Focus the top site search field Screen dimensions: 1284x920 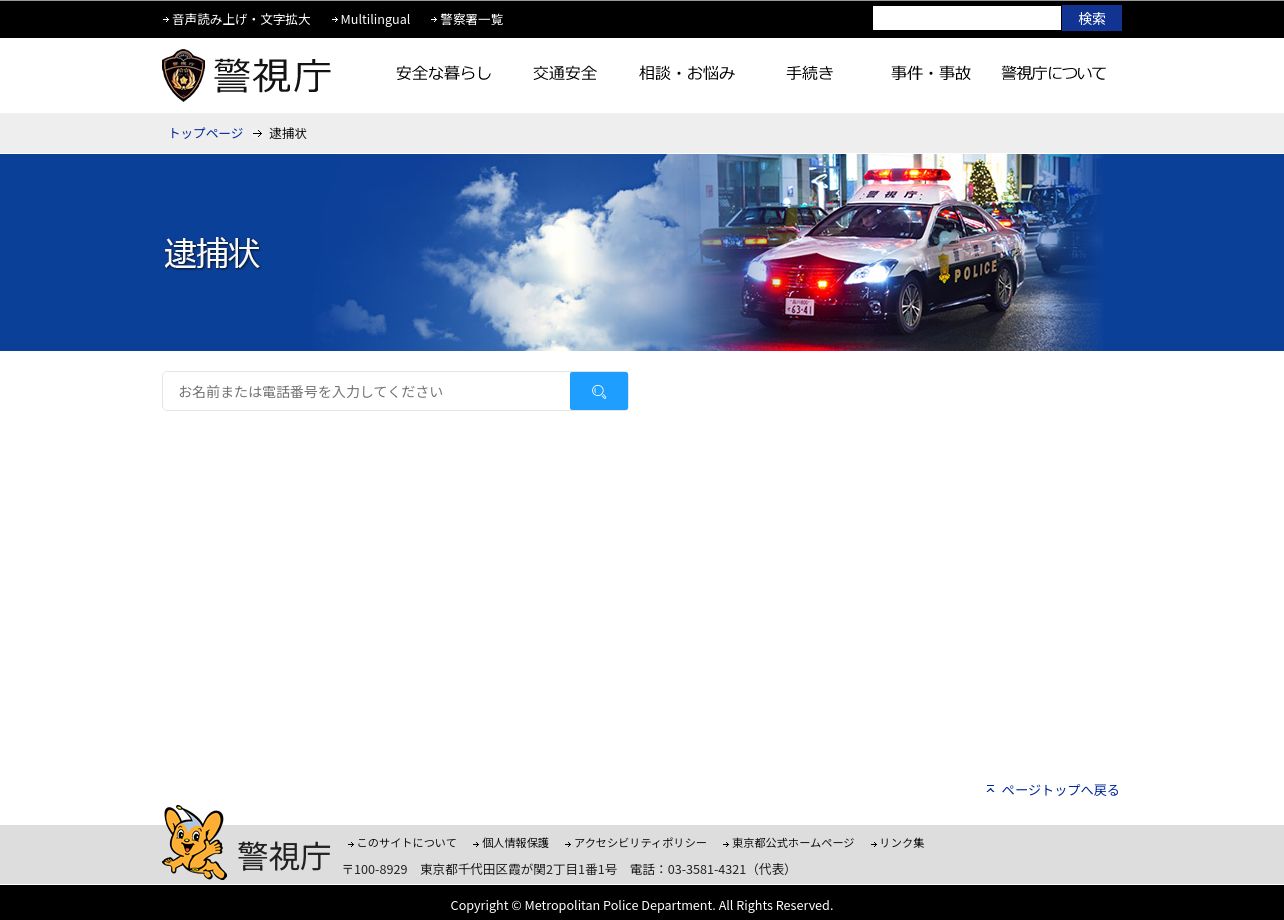(966, 18)
